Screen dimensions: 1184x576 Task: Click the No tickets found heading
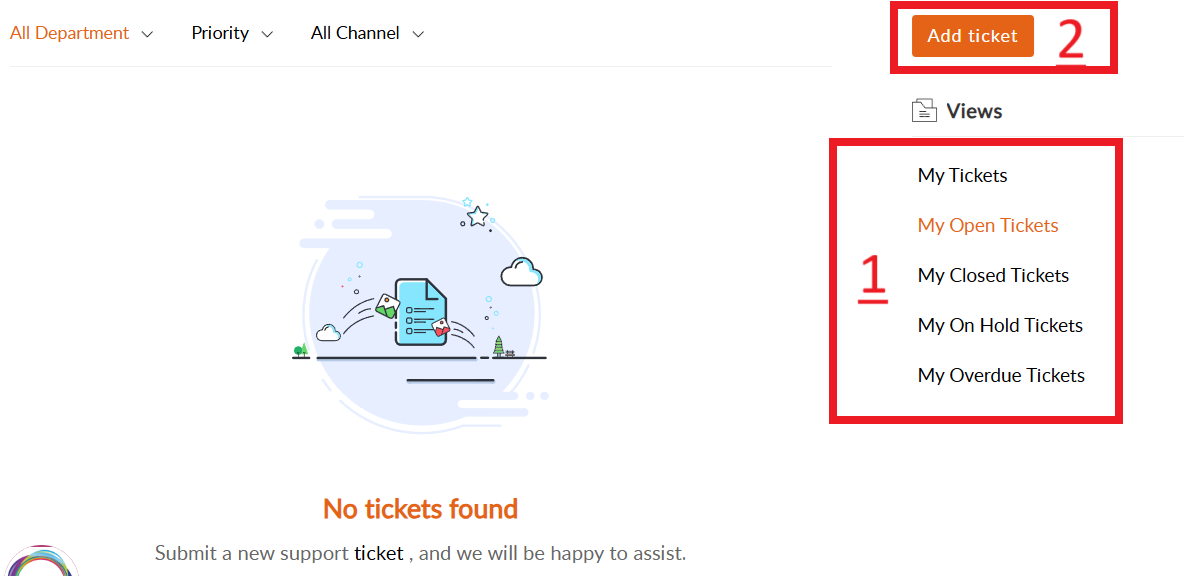click(x=420, y=509)
